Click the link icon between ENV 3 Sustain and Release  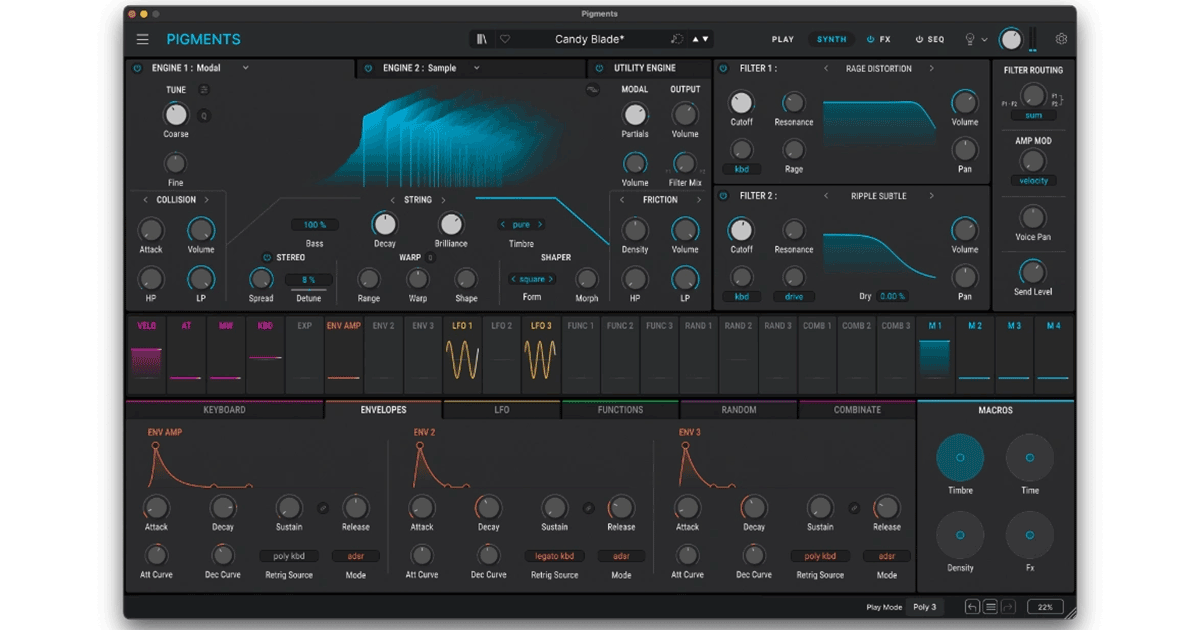click(x=854, y=508)
